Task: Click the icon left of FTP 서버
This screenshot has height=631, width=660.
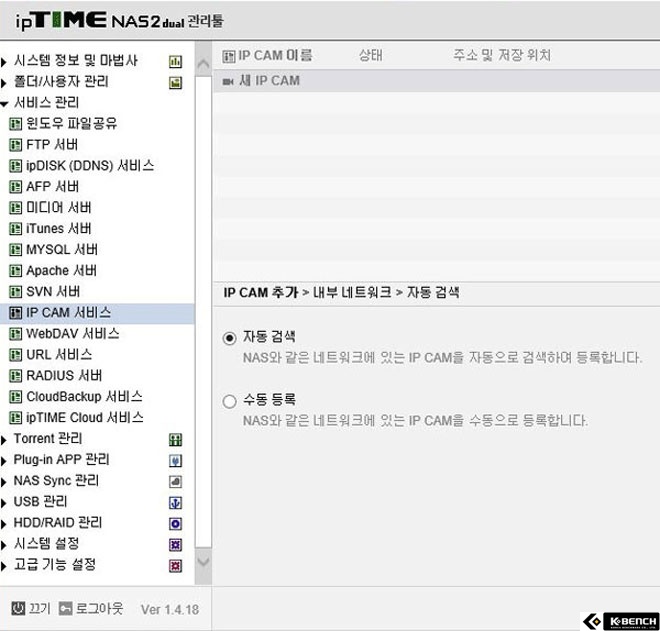Action: [16, 145]
